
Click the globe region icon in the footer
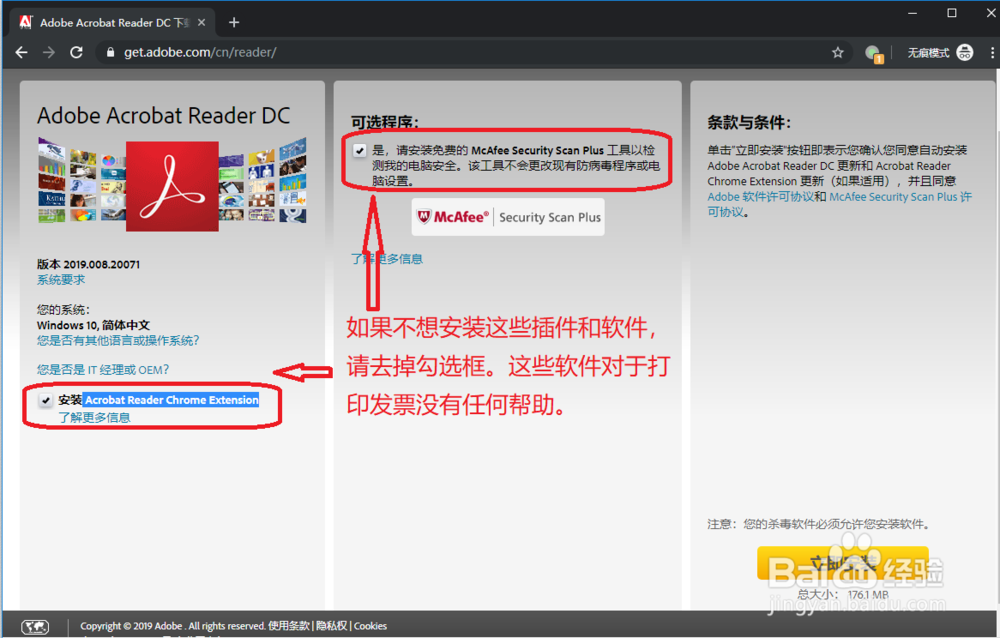pyautogui.click(x=35, y=627)
